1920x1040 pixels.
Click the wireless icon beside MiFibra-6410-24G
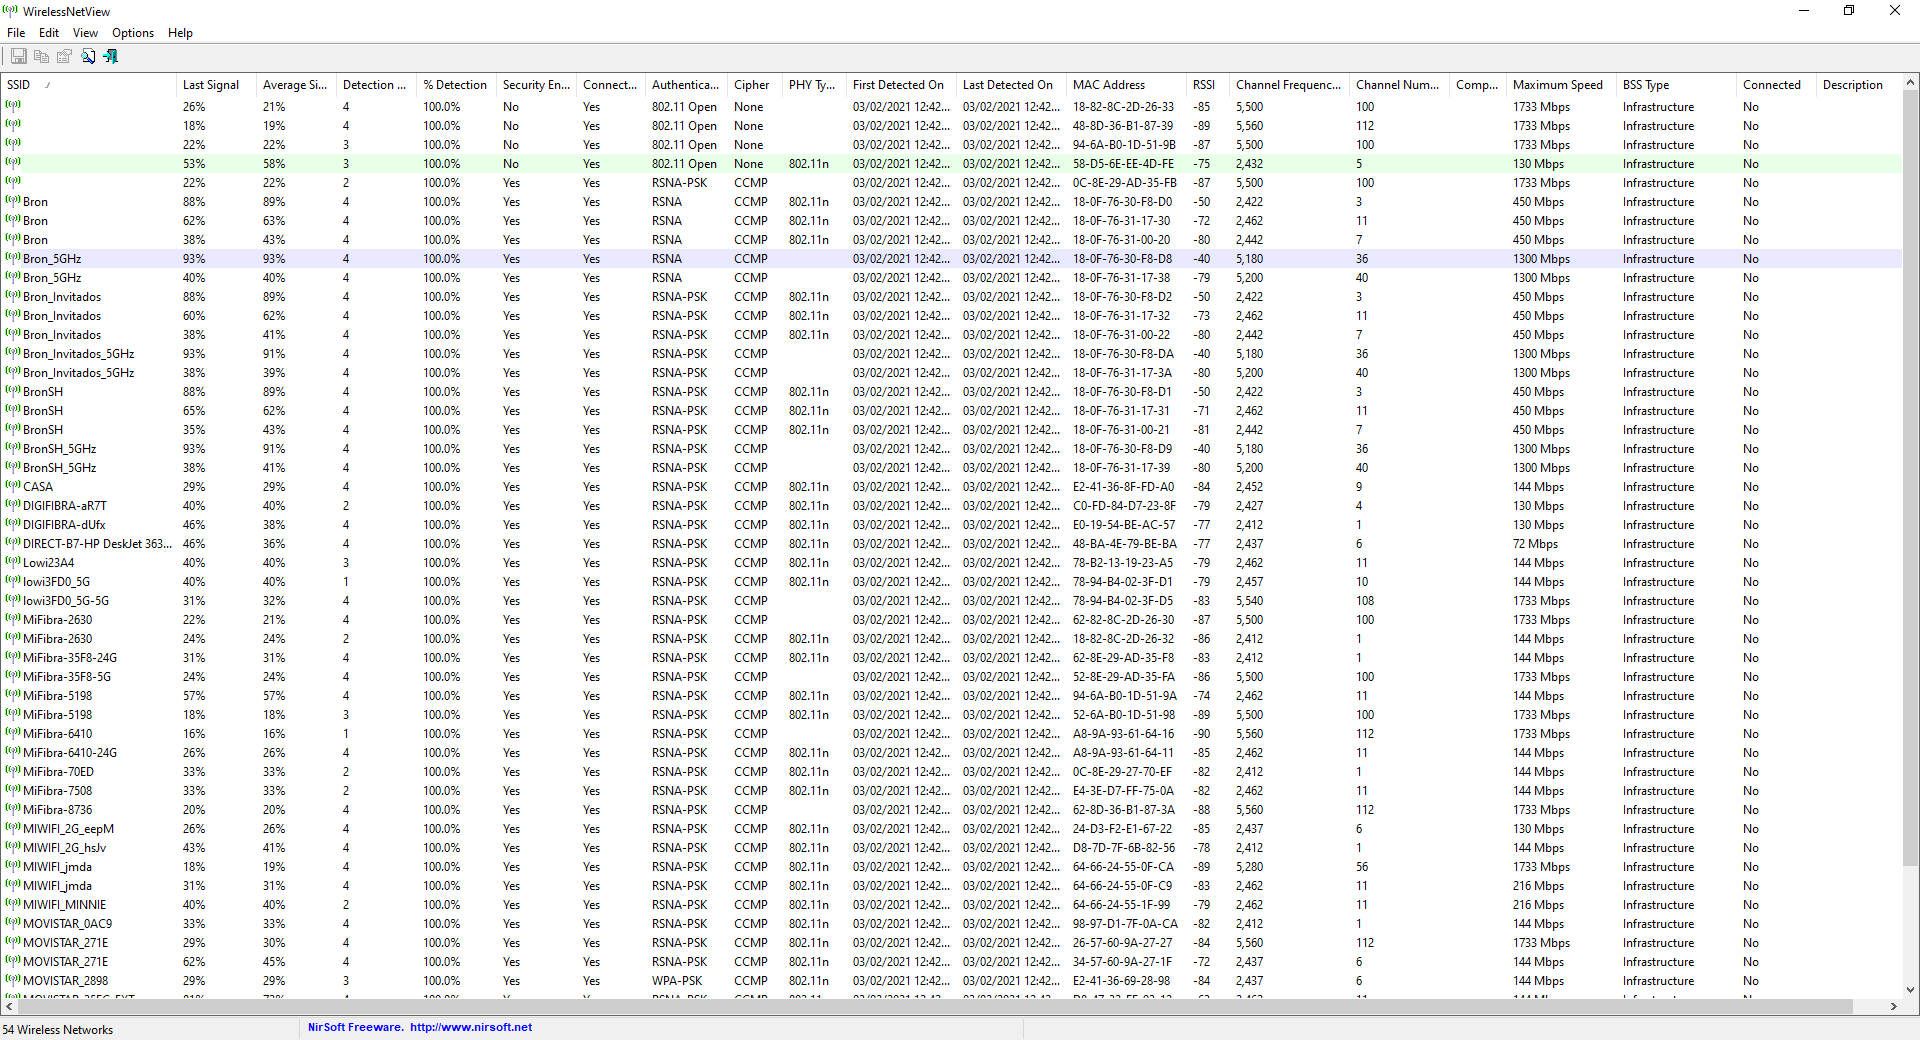pos(13,753)
